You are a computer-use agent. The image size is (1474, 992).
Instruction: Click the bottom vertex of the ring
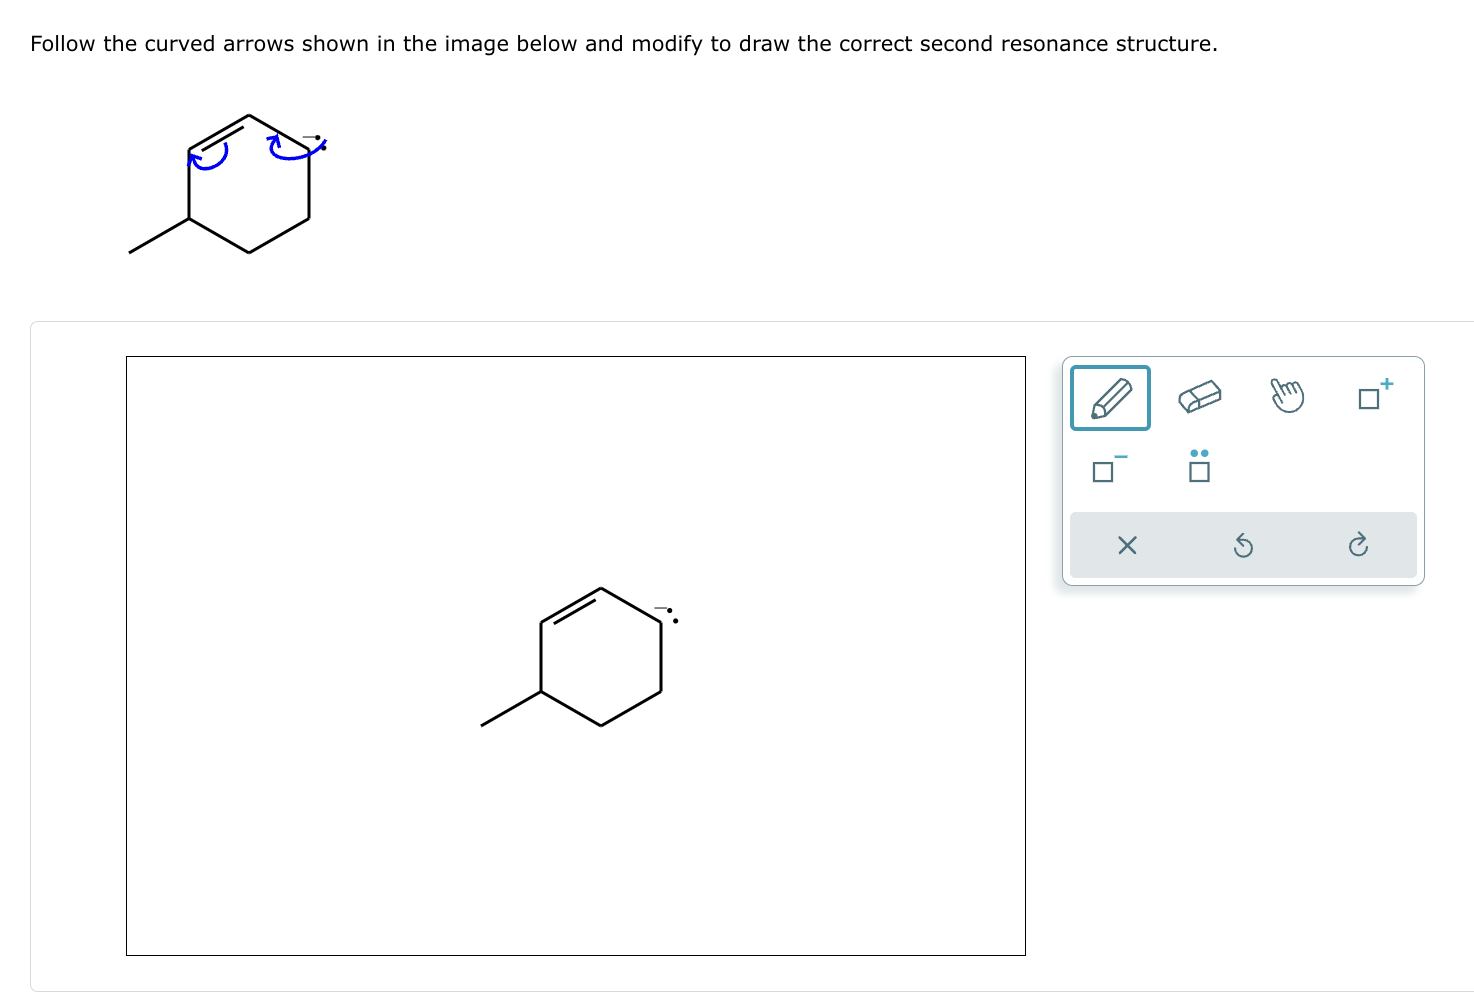600,724
